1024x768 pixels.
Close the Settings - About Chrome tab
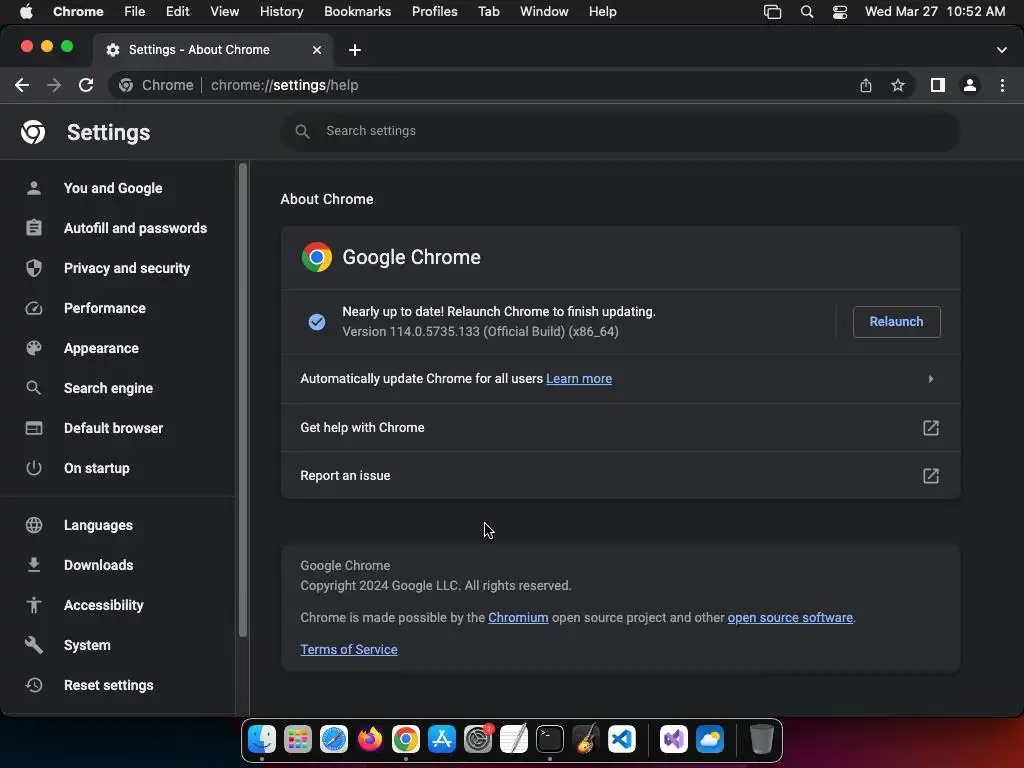coord(317,50)
